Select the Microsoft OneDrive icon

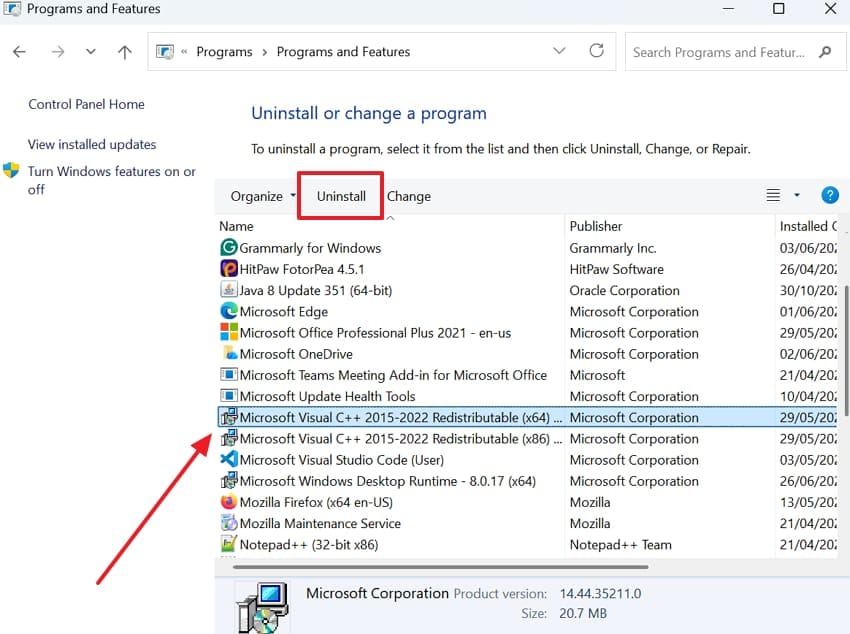[x=230, y=353]
